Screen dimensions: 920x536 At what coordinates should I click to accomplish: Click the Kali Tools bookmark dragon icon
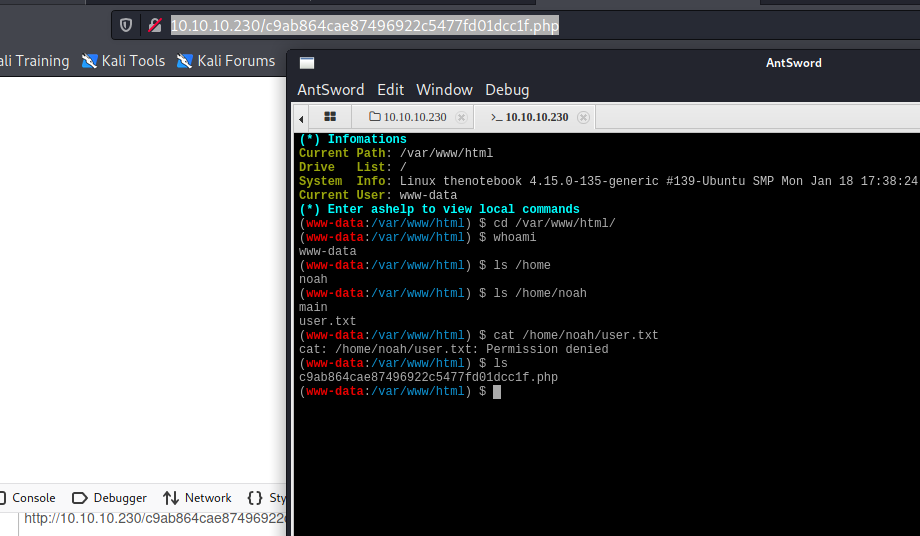click(89, 61)
